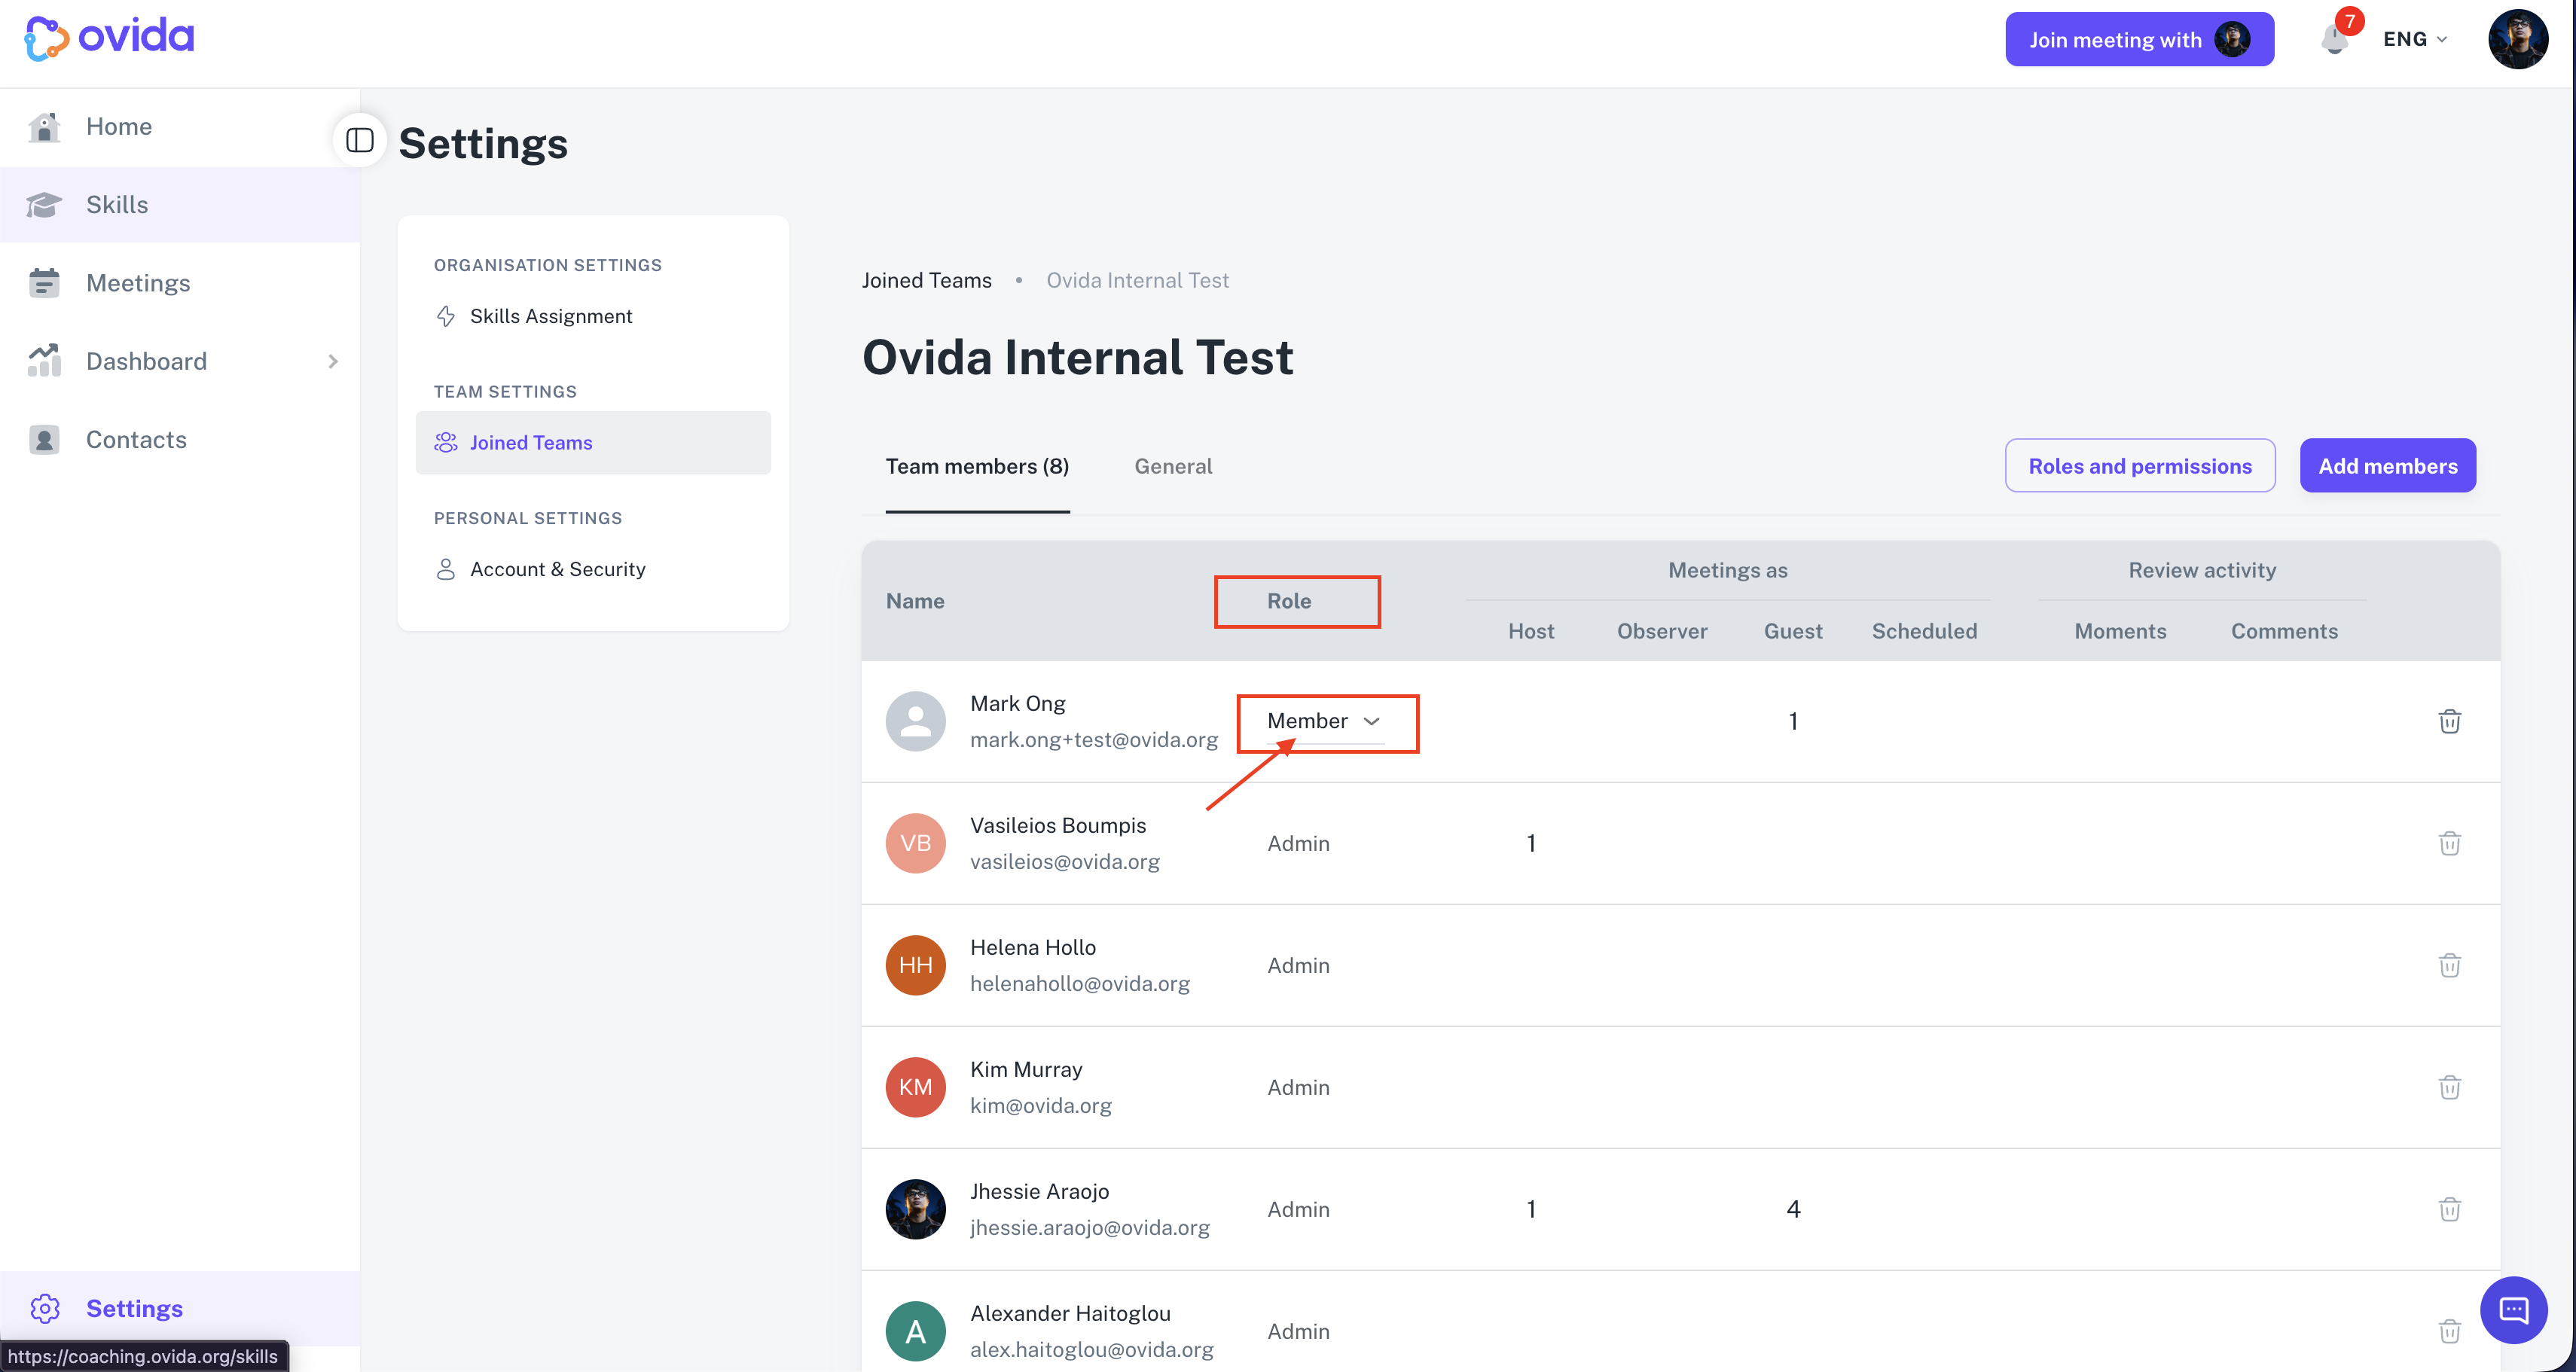Click Mark Ong's default avatar
2576x1372 pixels.
(x=915, y=721)
